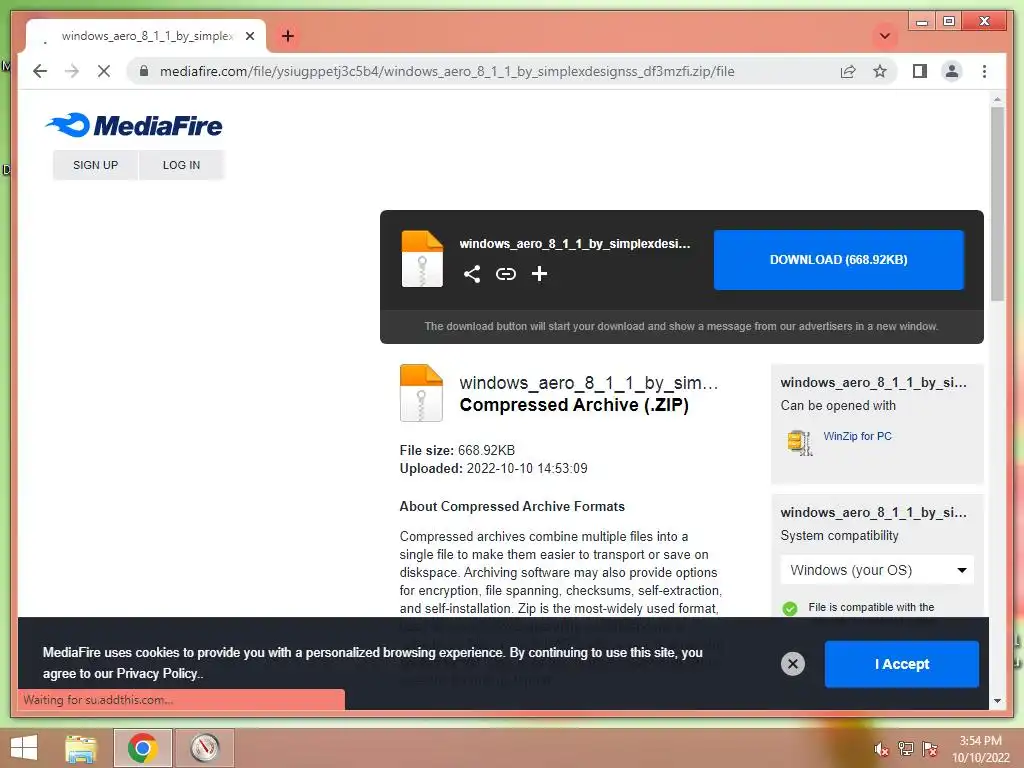Click the muted volume tray icon

coord(881,748)
